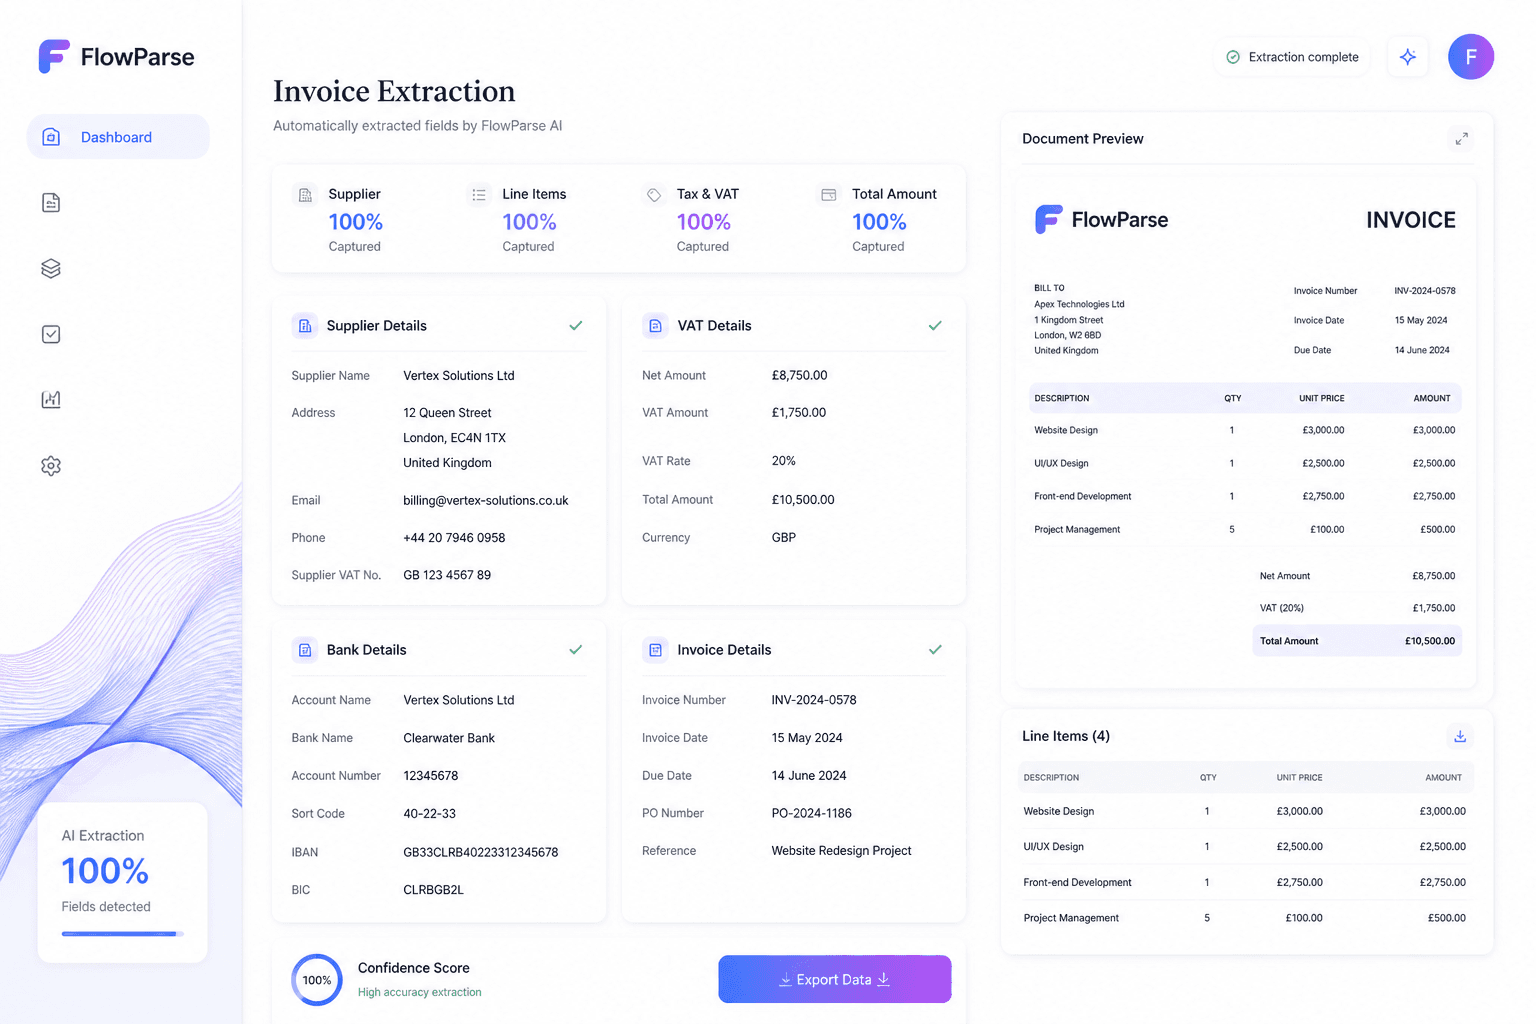
Task: Click the AI Extraction 100% card
Action: [122, 882]
